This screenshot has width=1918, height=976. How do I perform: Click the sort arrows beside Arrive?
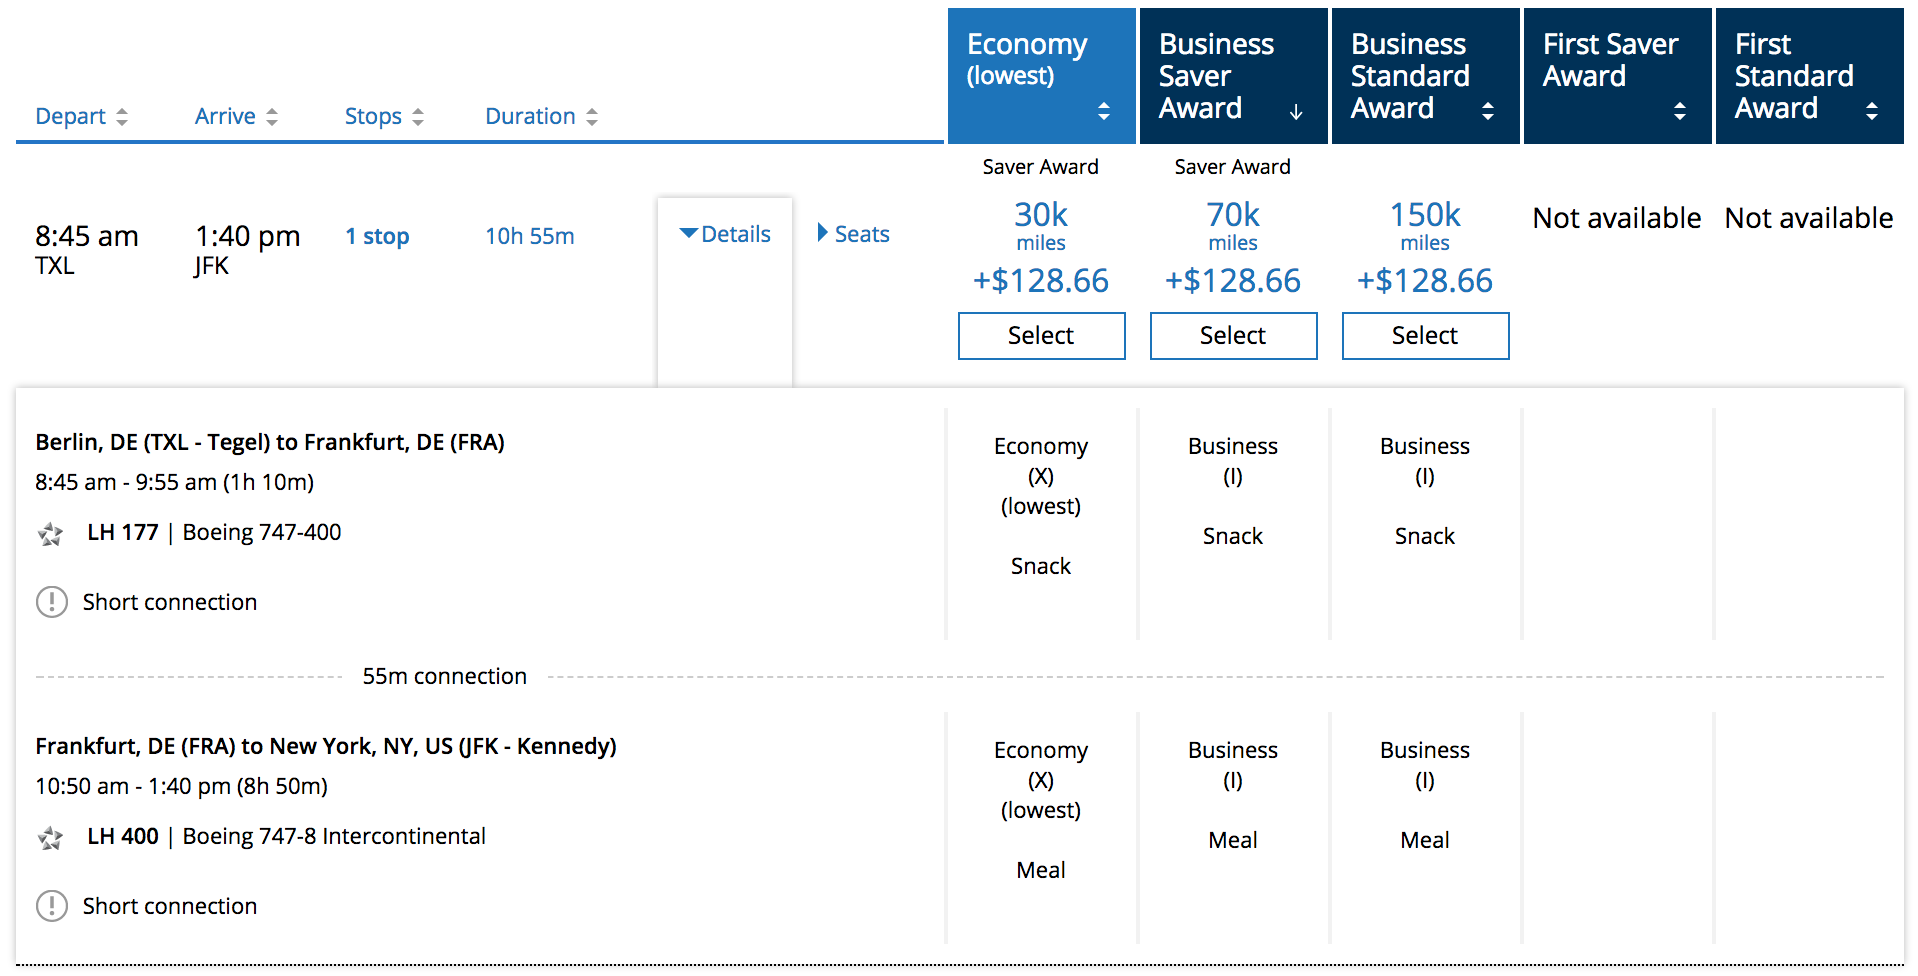[x=272, y=117]
